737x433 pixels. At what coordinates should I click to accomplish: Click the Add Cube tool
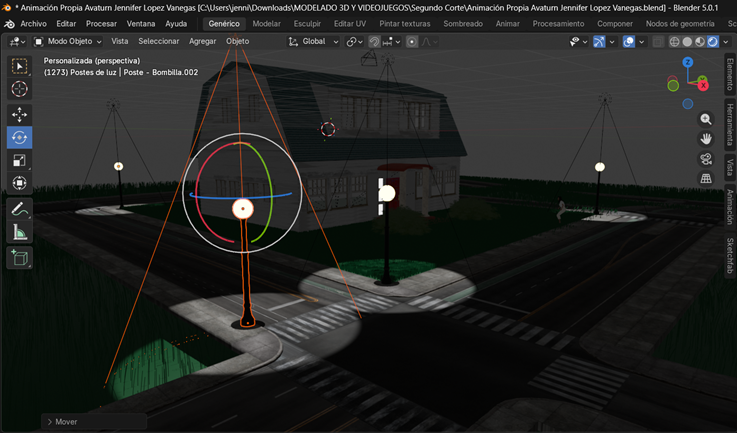coord(19,258)
